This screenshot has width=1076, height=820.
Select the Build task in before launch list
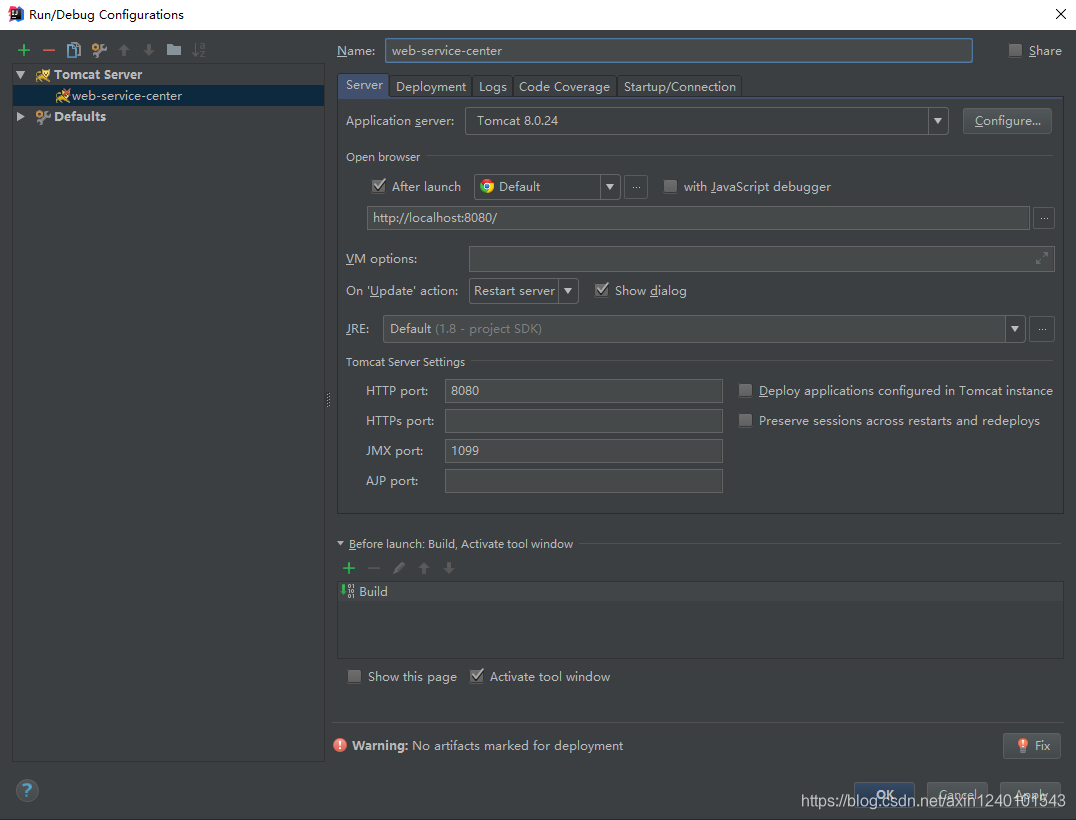click(700, 591)
